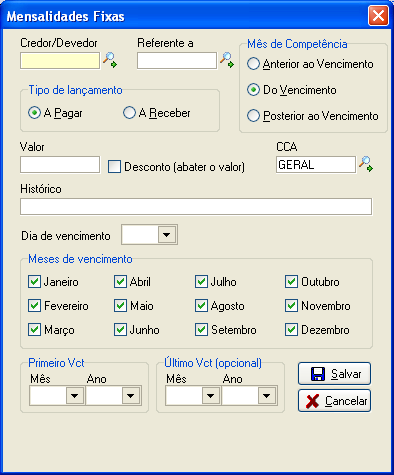Select Do Vencimento radio option
This screenshot has width=394, height=475.
(253, 90)
